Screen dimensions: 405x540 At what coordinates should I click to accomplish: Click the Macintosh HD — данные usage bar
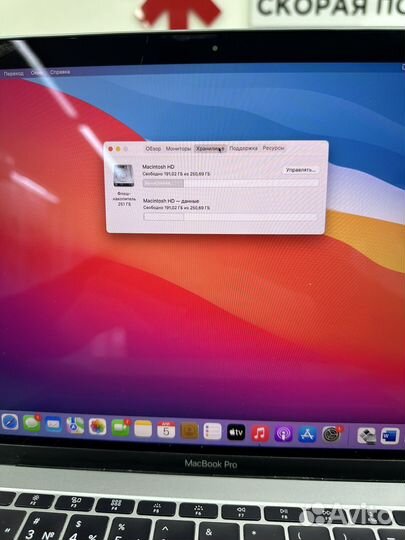click(230, 217)
